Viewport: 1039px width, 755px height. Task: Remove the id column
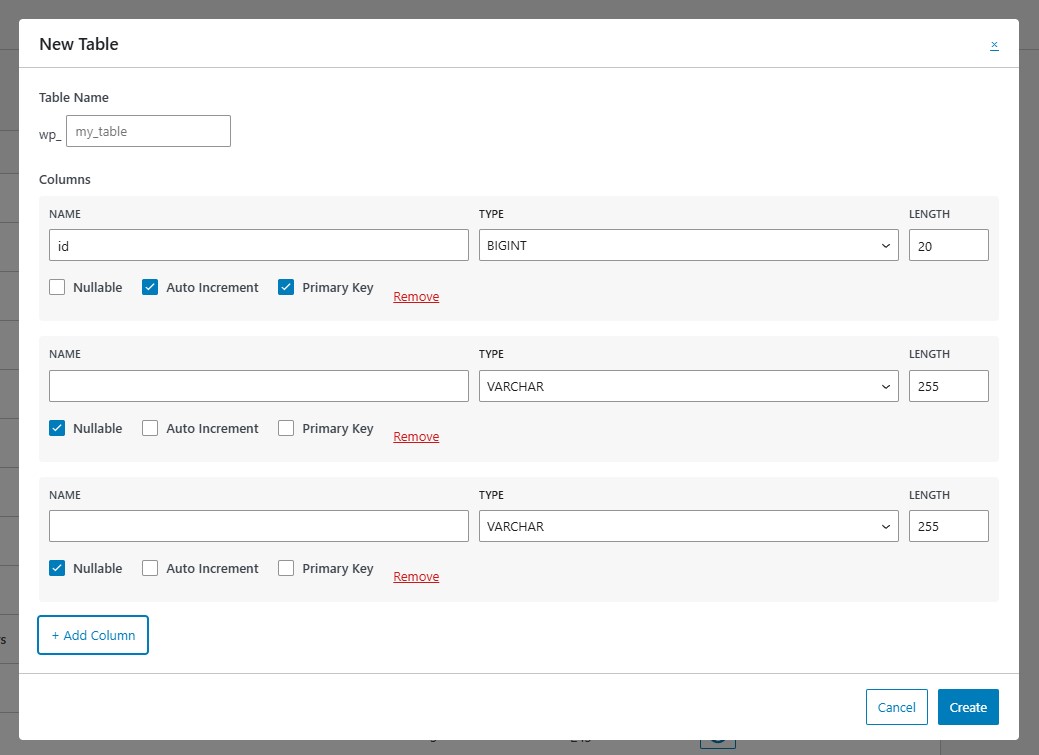(416, 296)
